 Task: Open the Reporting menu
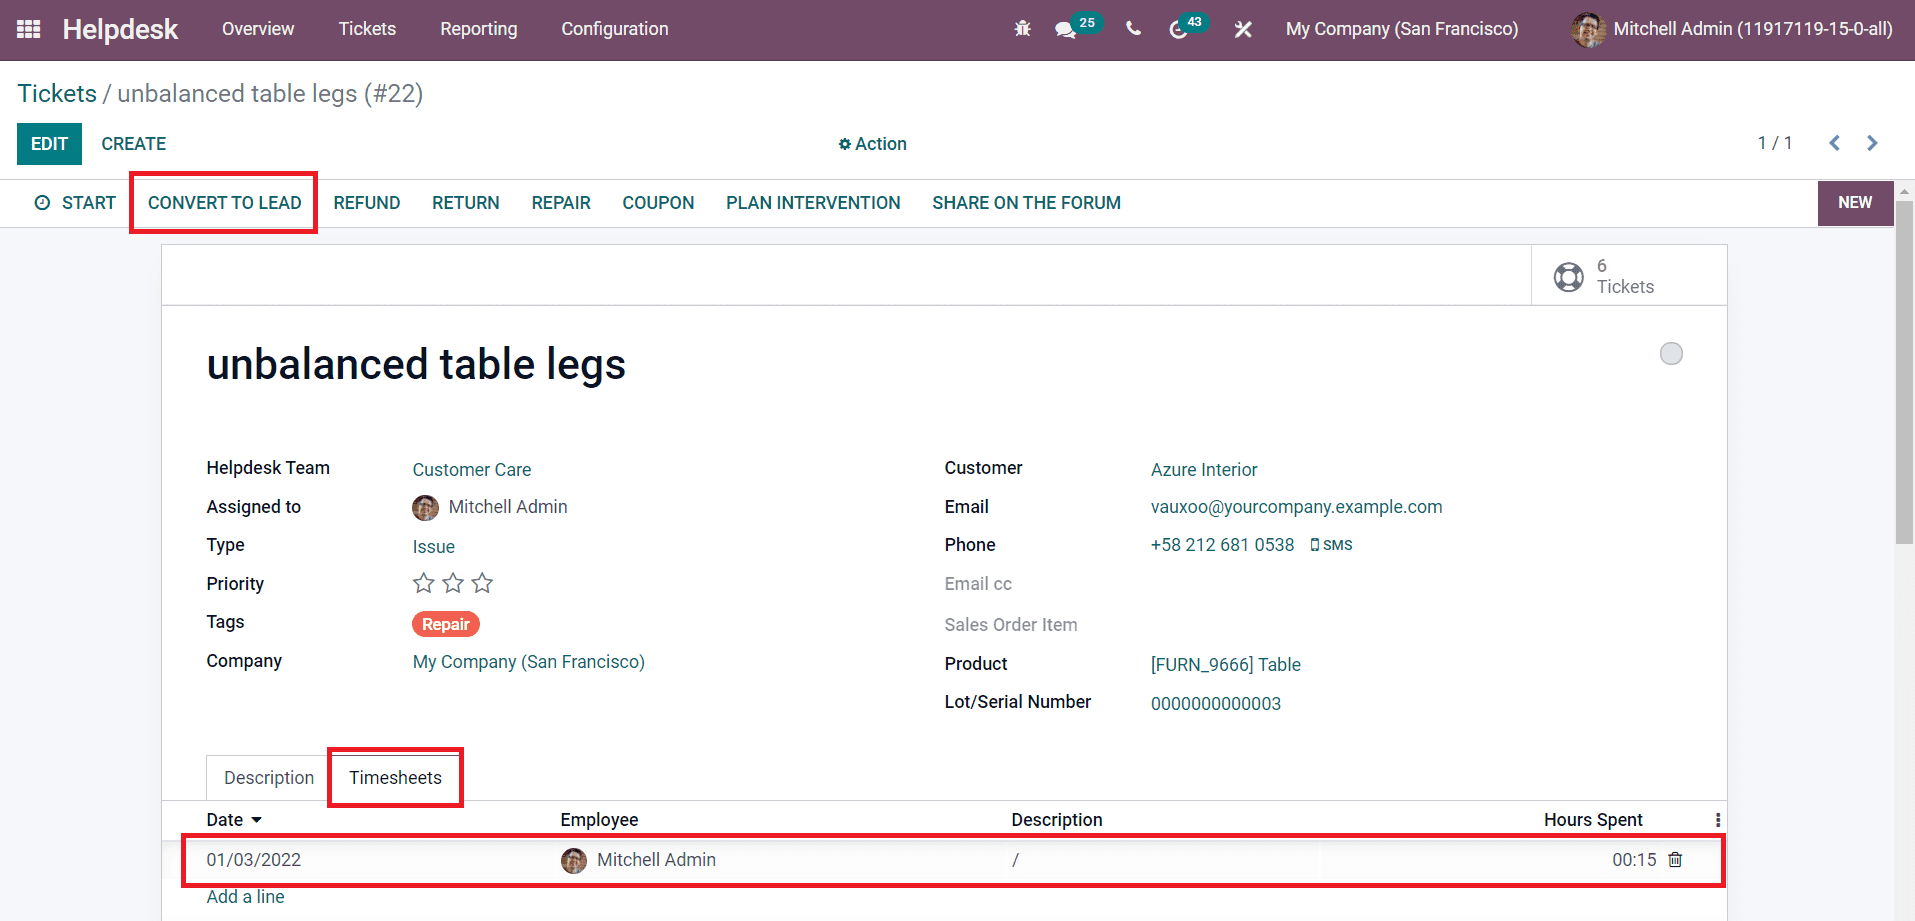coord(478,29)
